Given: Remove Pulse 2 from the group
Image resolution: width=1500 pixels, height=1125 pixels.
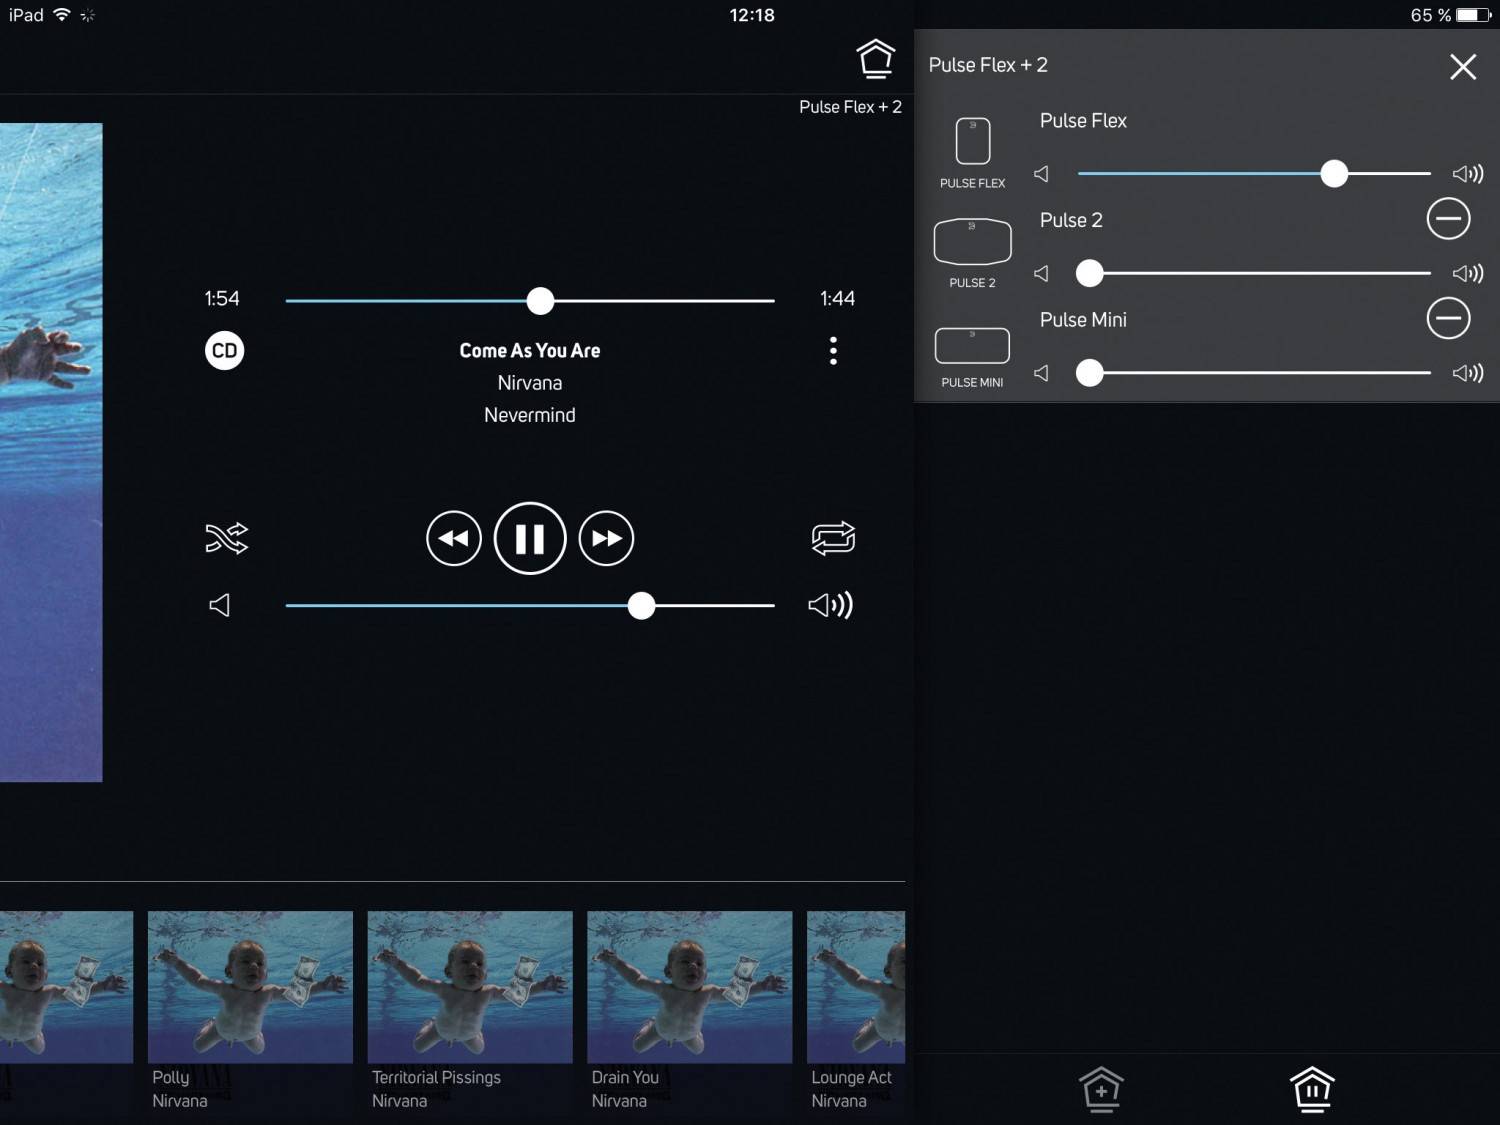Looking at the screenshot, I should 1448,218.
